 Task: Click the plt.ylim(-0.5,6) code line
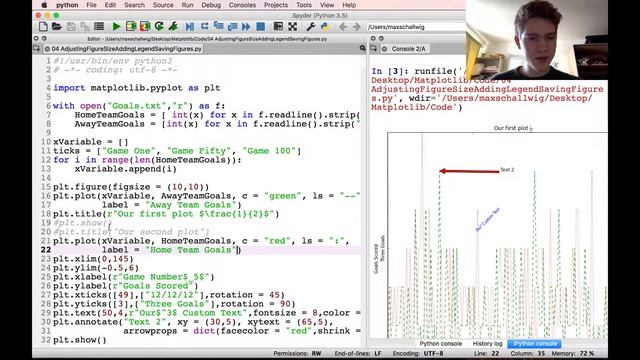(x=96, y=268)
